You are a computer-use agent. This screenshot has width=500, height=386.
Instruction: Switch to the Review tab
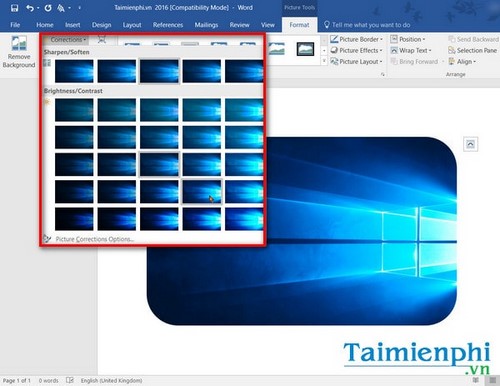[x=239, y=25]
